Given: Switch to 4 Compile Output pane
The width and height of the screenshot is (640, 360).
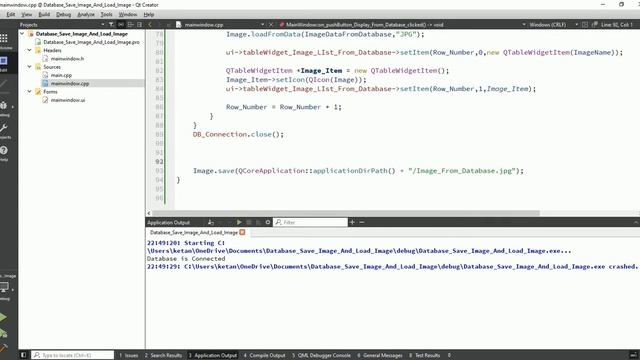Looking at the screenshot, I should tap(264, 355).
